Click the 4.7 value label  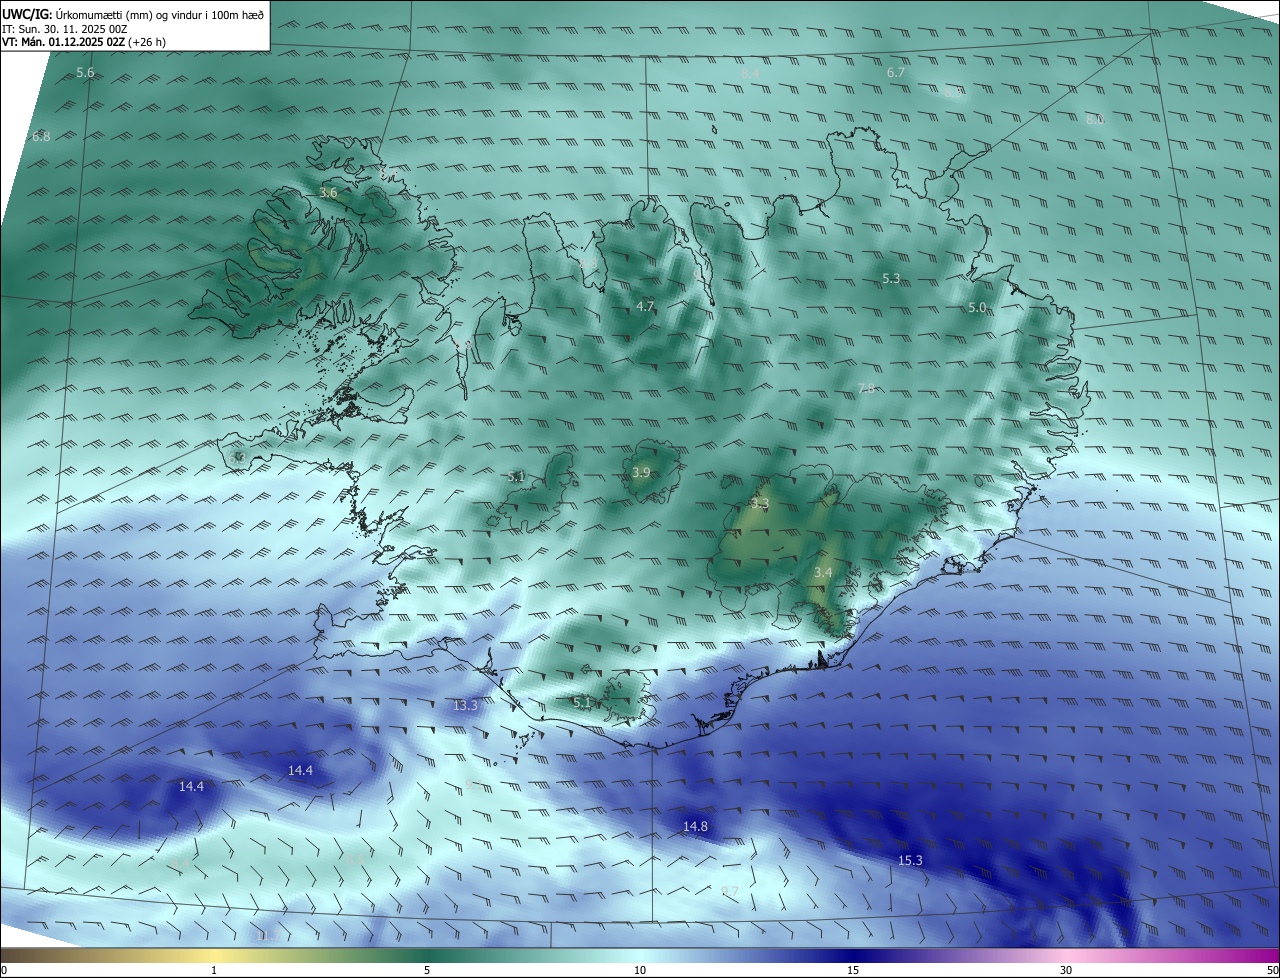pos(645,306)
